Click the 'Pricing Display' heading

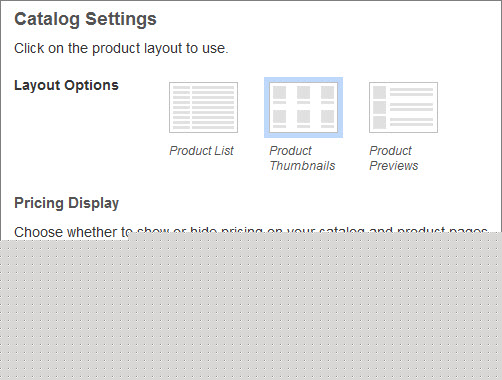[66, 203]
